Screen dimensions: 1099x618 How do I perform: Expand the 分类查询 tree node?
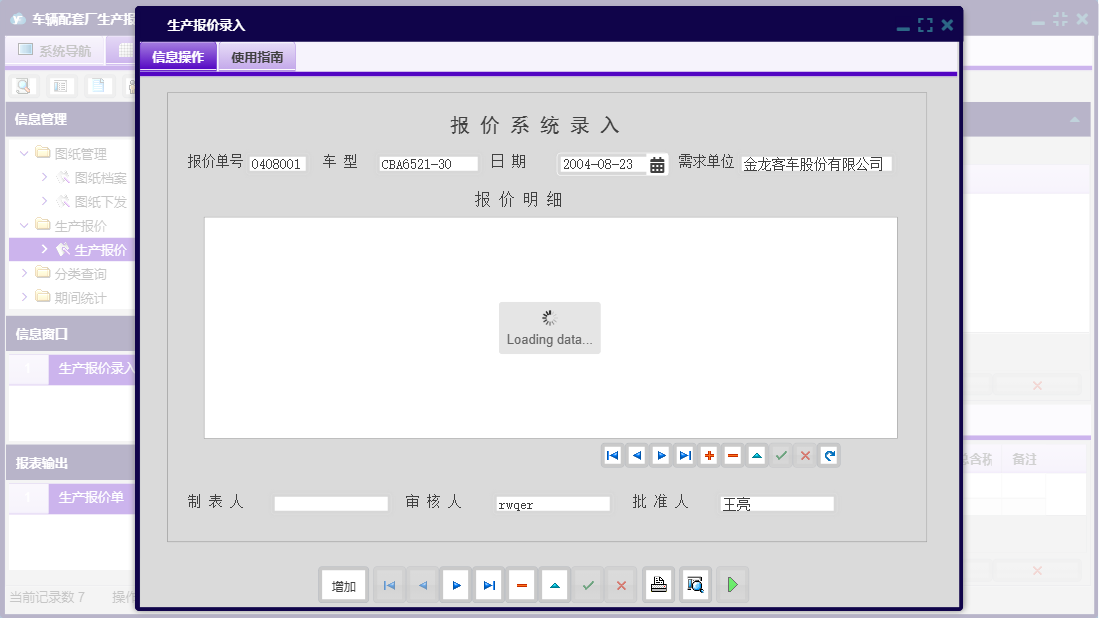pyautogui.click(x=23, y=273)
